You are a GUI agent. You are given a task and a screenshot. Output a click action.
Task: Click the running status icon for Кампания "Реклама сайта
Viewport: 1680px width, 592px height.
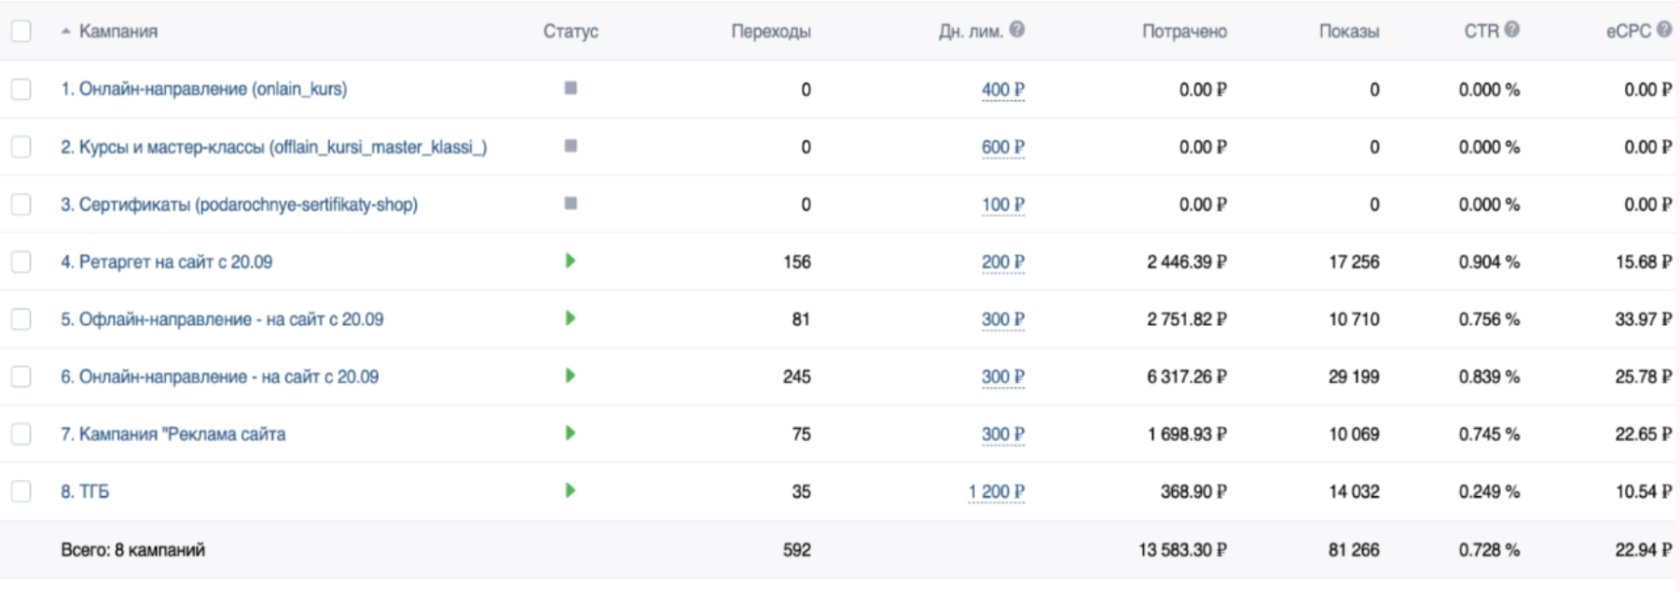(x=570, y=433)
